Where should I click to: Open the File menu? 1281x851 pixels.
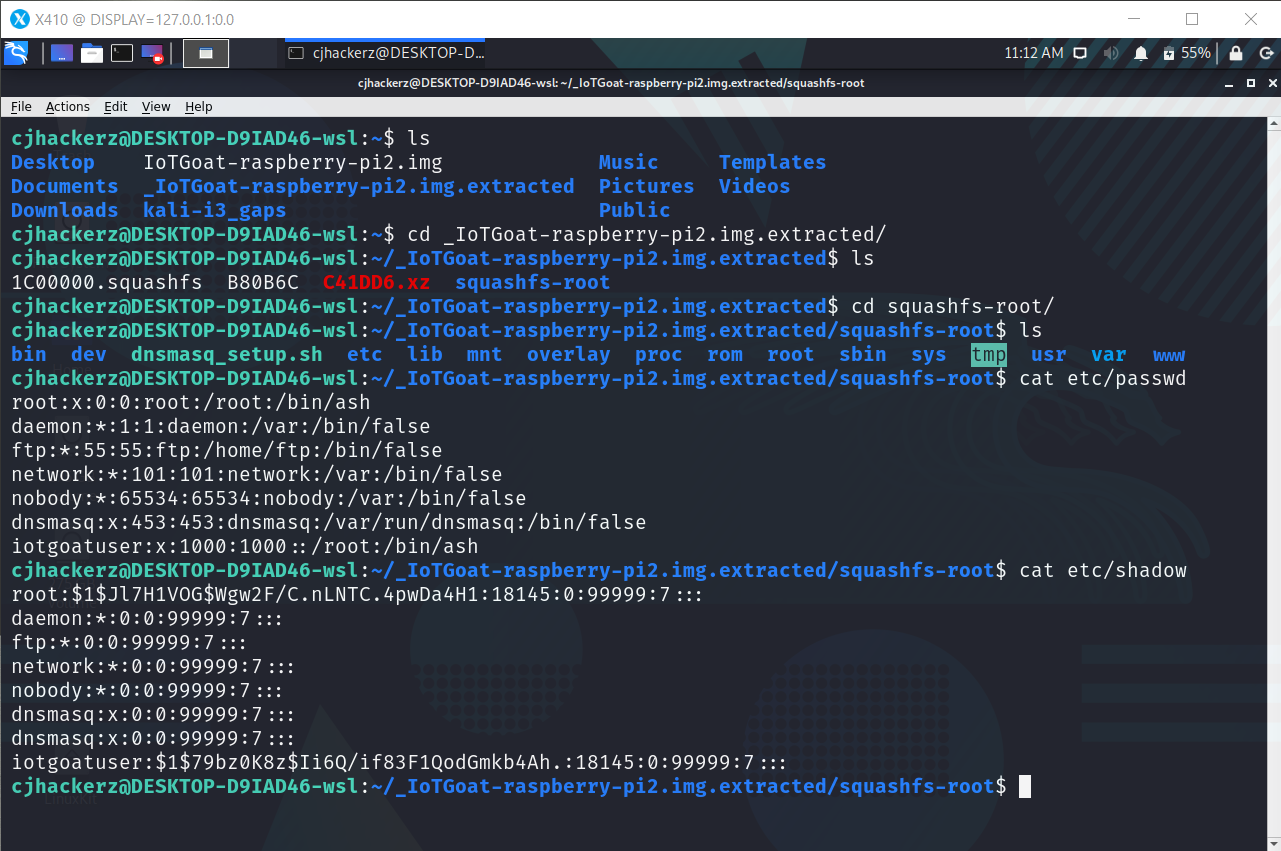[19, 106]
